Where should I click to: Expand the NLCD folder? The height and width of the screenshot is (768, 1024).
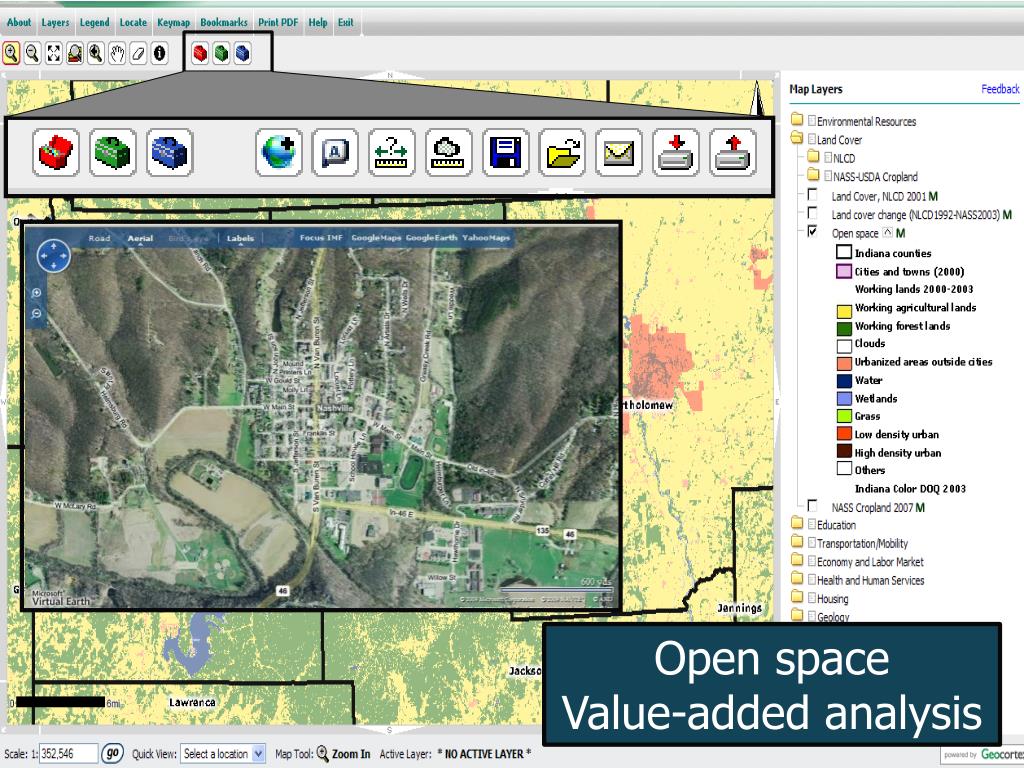[x=813, y=157]
